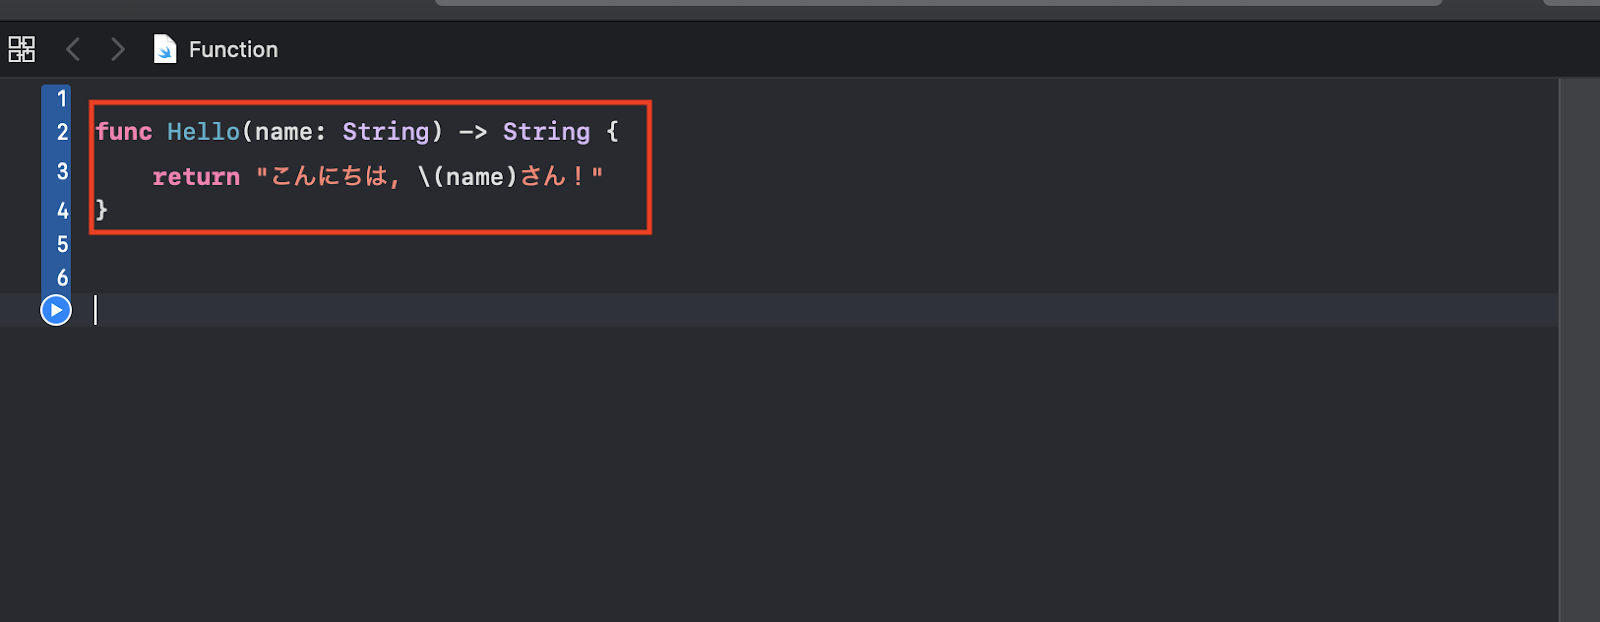Click line number 4 in gutter

coord(62,211)
